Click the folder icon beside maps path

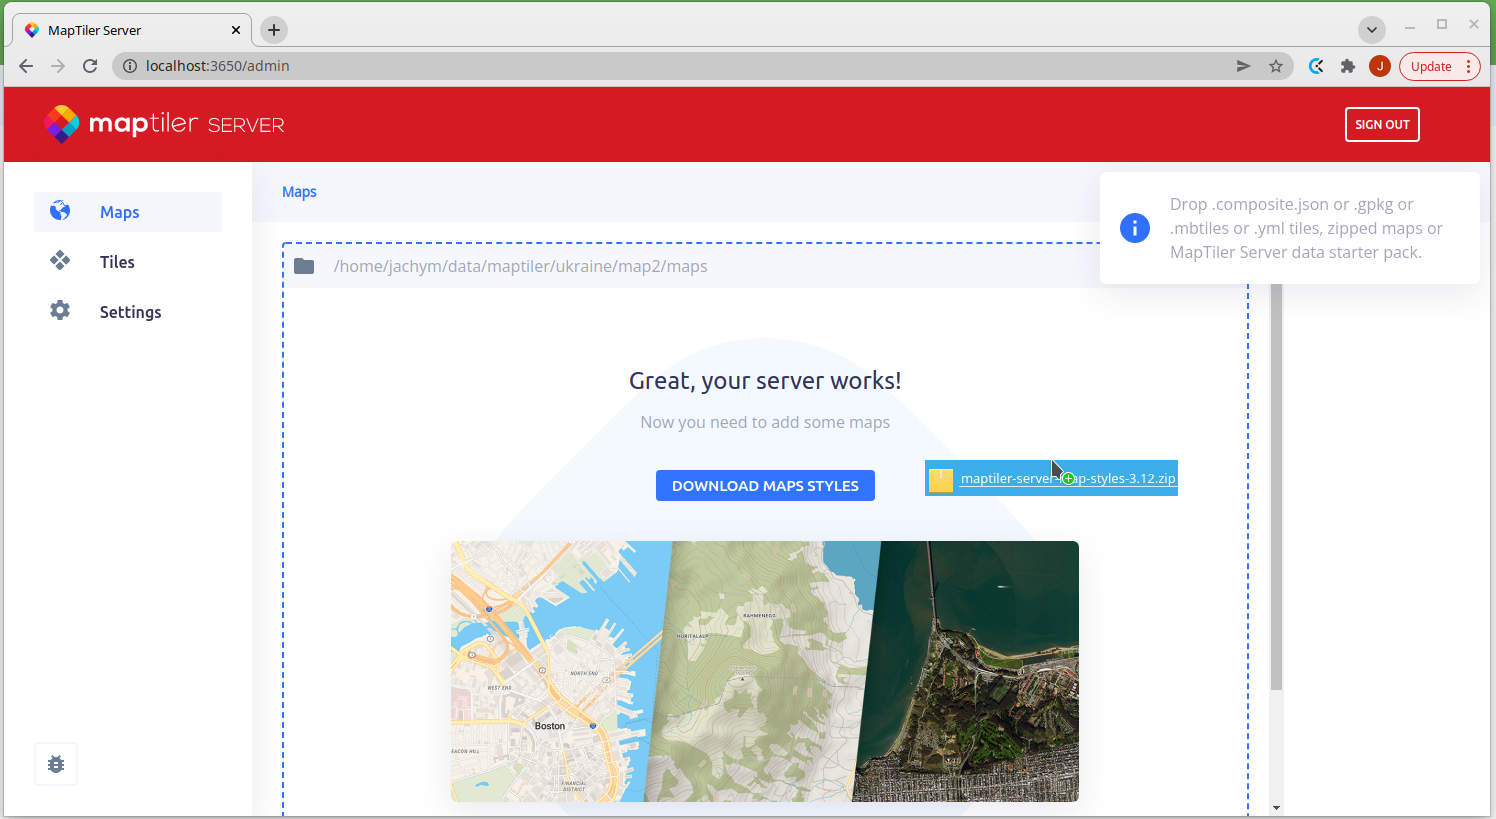(x=304, y=266)
